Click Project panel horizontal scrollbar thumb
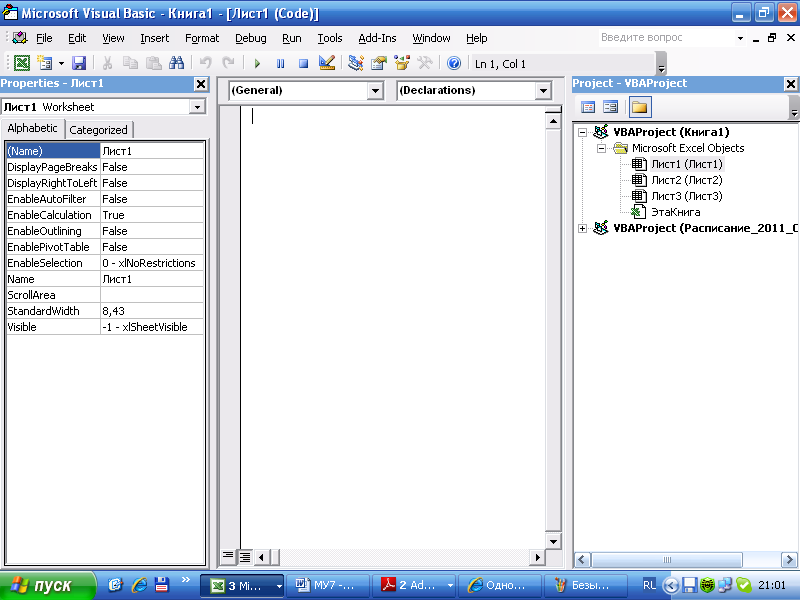This screenshot has width=800, height=600. coord(666,560)
